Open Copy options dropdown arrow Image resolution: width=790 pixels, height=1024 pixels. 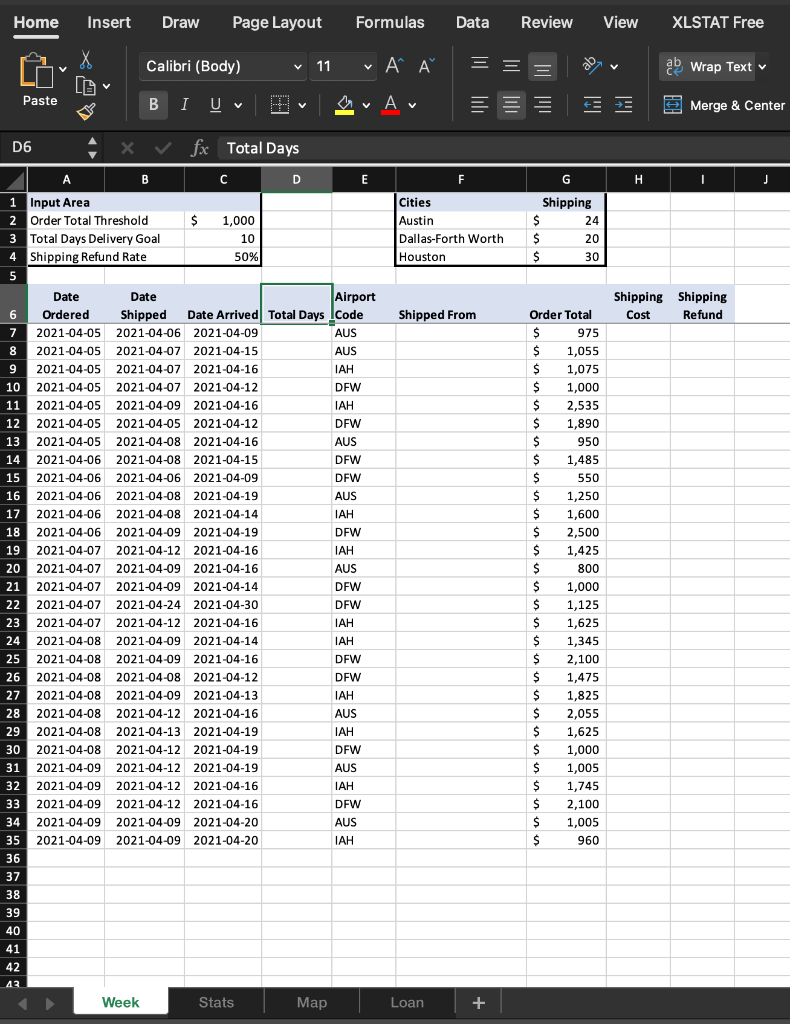pos(106,86)
